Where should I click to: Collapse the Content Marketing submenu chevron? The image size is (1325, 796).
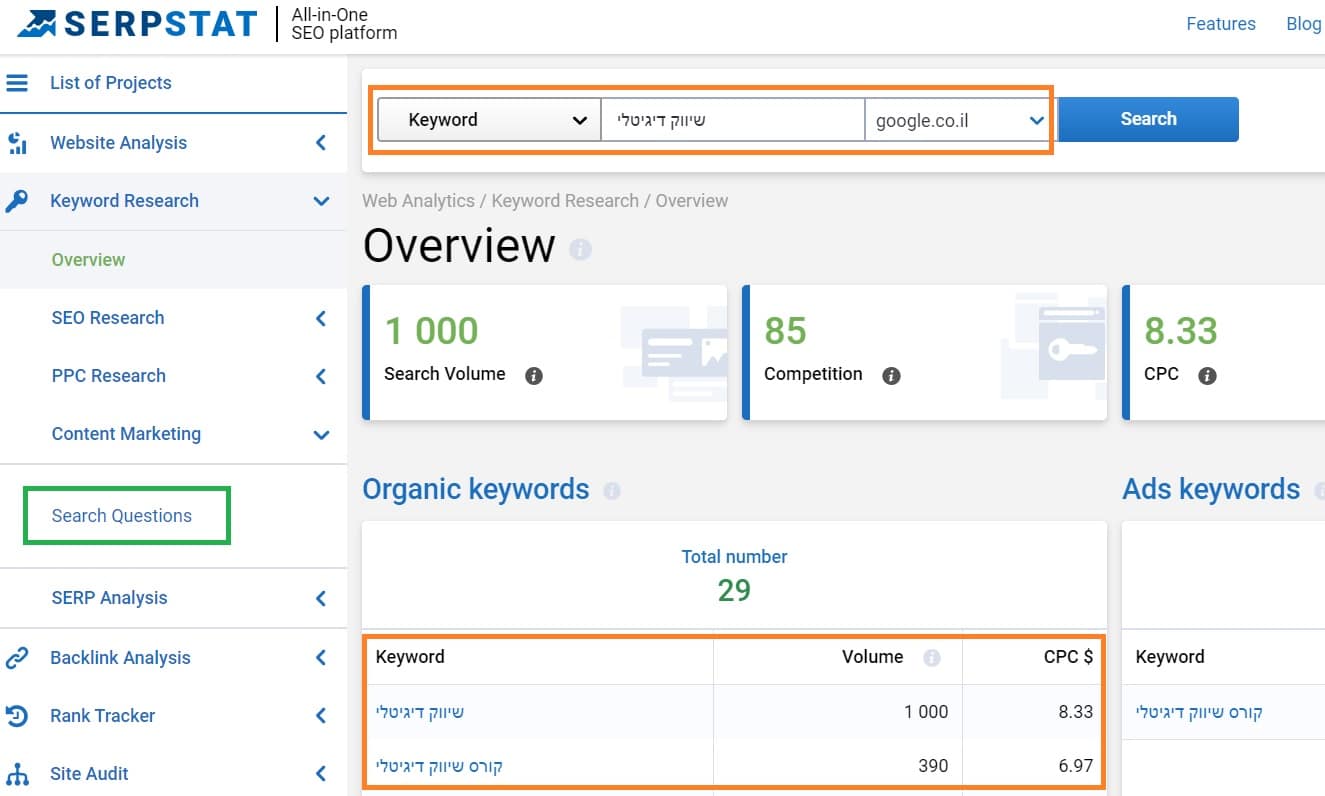pyautogui.click(x=321, y=434)
